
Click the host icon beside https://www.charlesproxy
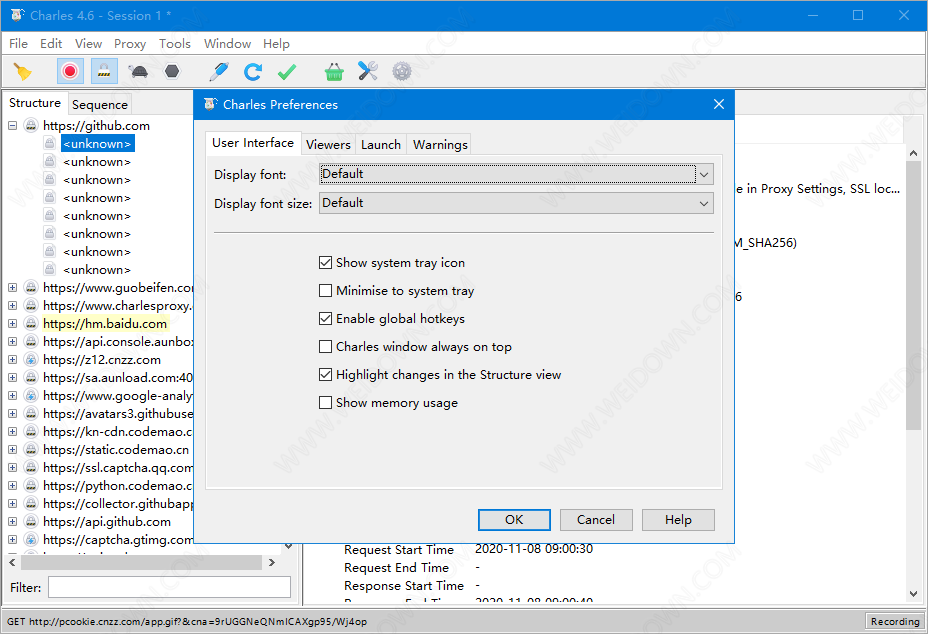[x=31, y=305]
